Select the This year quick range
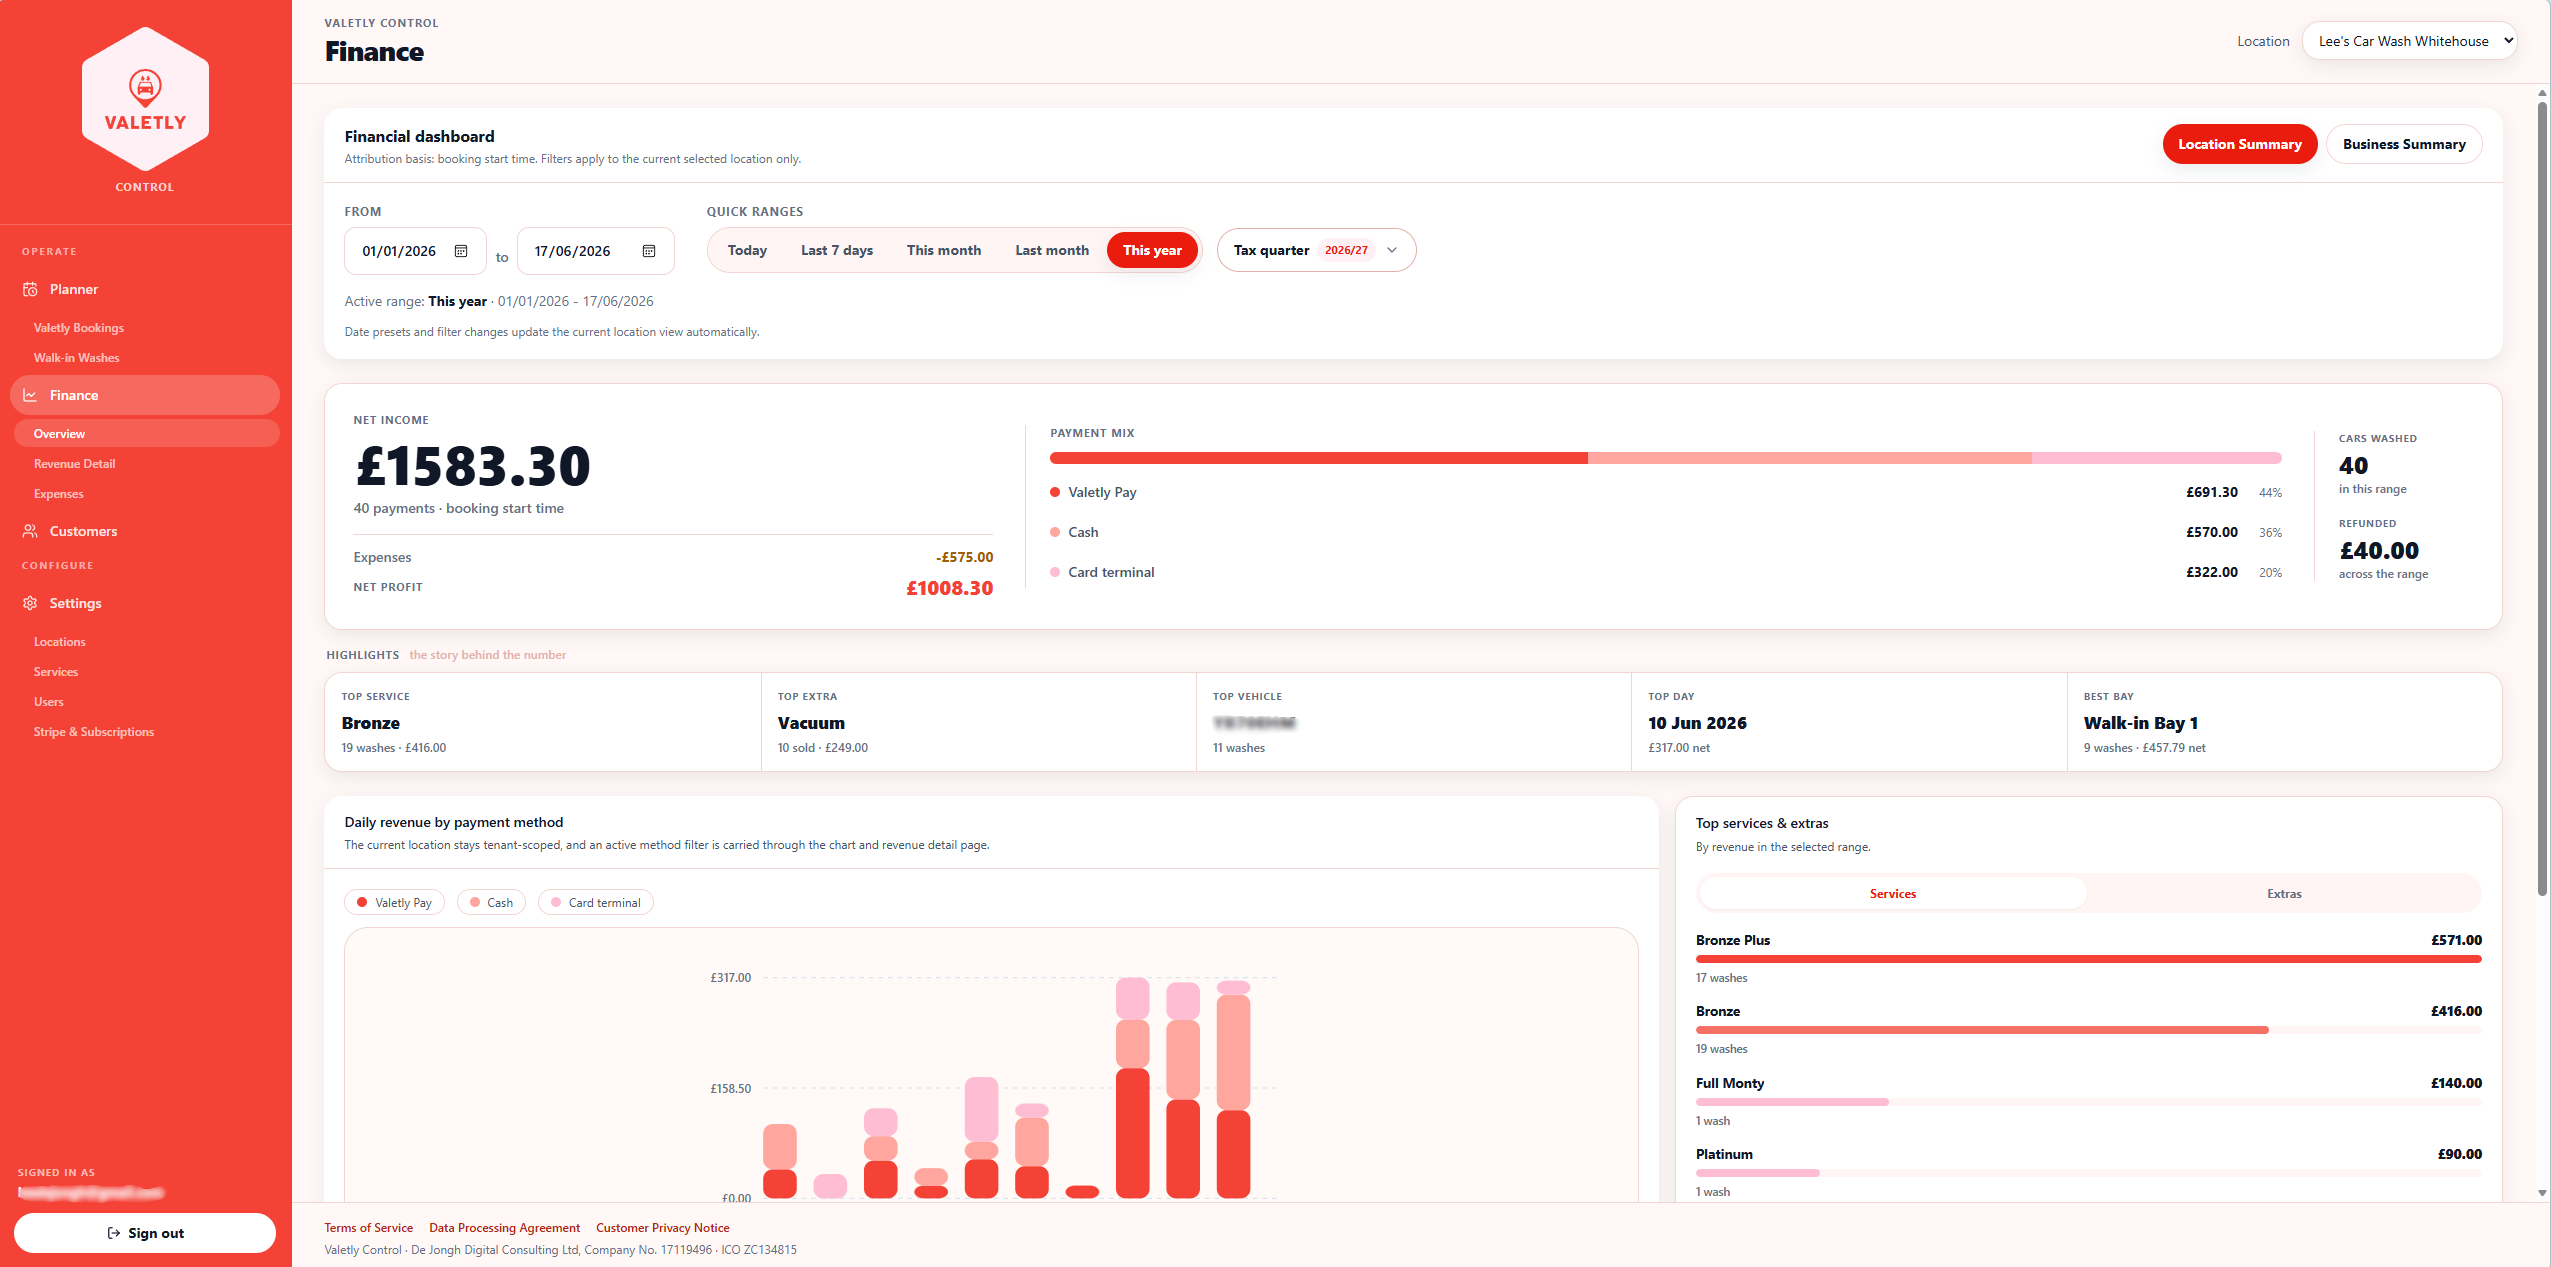The height and width of the screenshot is (1267, 2552). tap(1152, 250)
